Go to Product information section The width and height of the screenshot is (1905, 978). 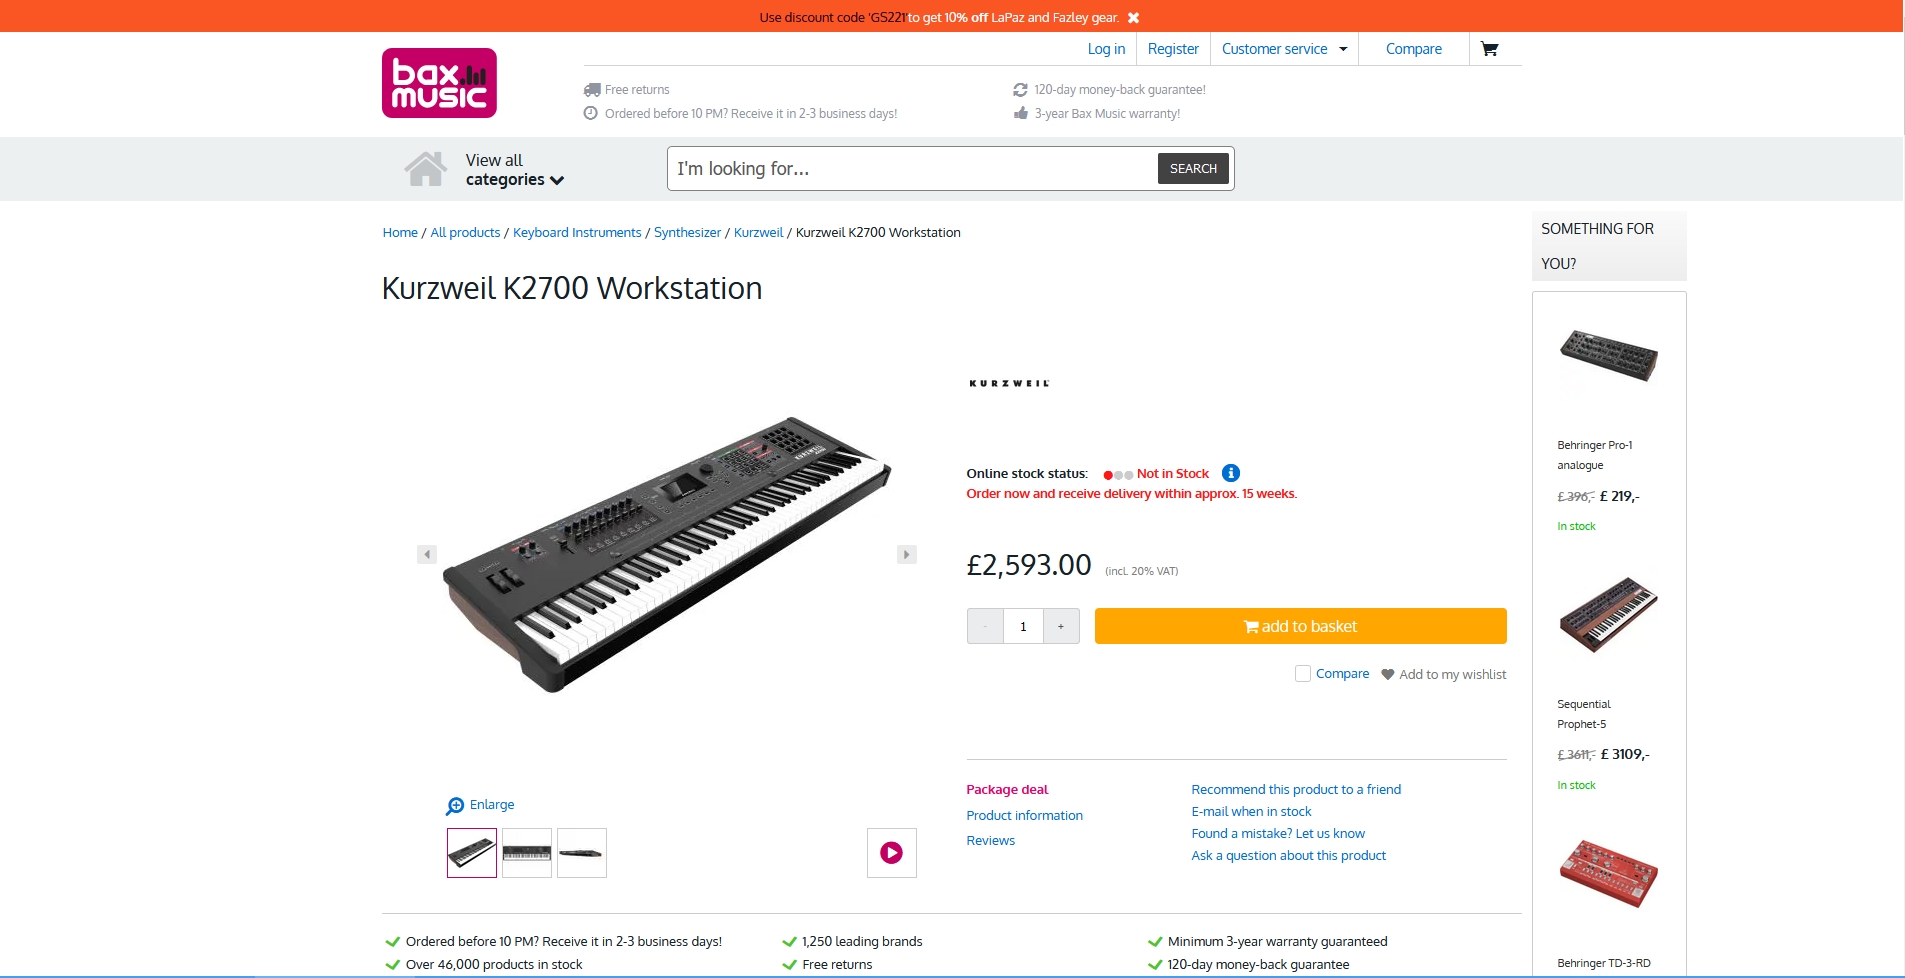point(1024,816)
